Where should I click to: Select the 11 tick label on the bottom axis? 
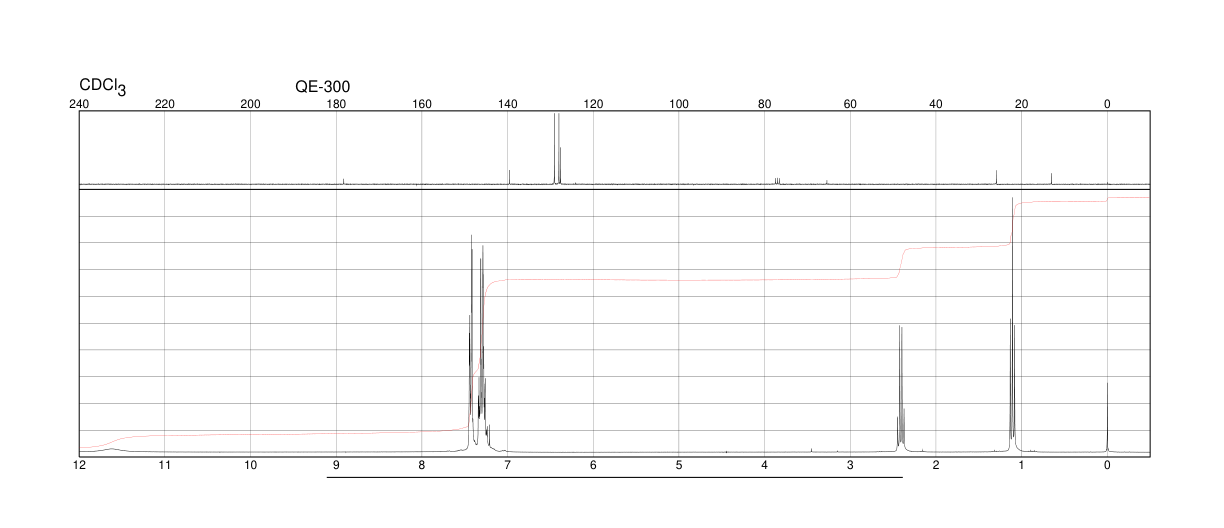(165, 466)
